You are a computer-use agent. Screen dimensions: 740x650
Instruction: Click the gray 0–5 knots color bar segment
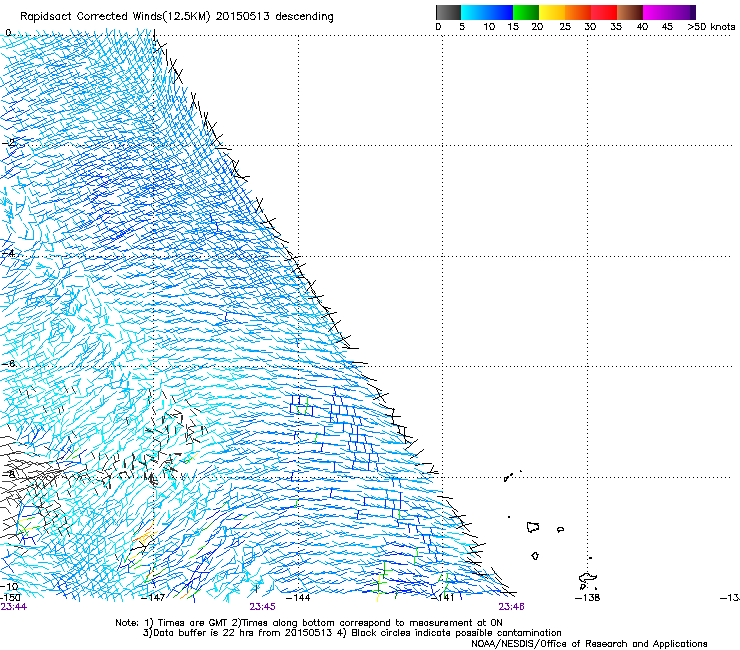point(448,12)
